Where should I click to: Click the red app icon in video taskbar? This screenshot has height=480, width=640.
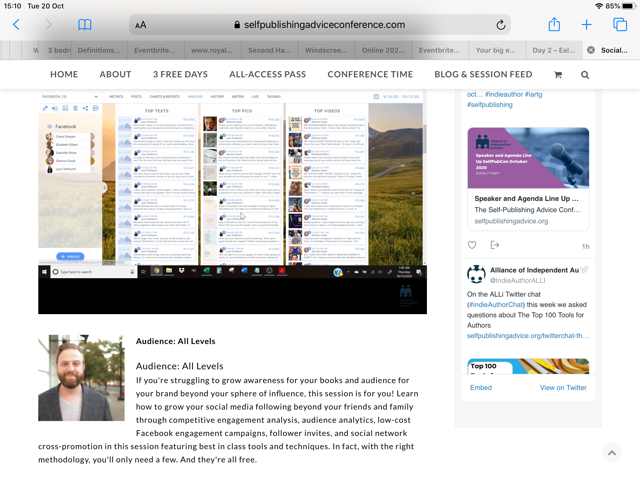pos(282,271)
